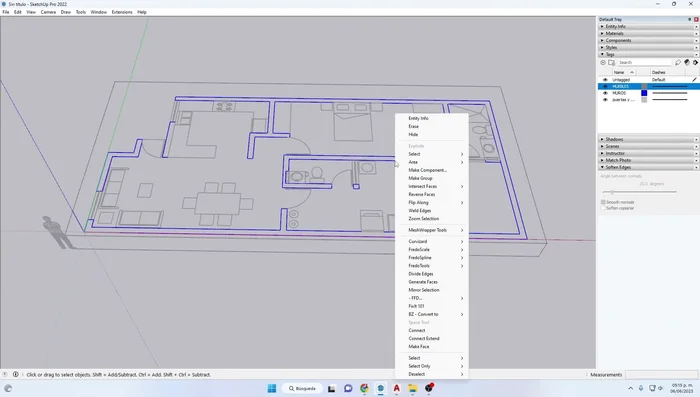Click the Tags search input field

tap(645, 63)
